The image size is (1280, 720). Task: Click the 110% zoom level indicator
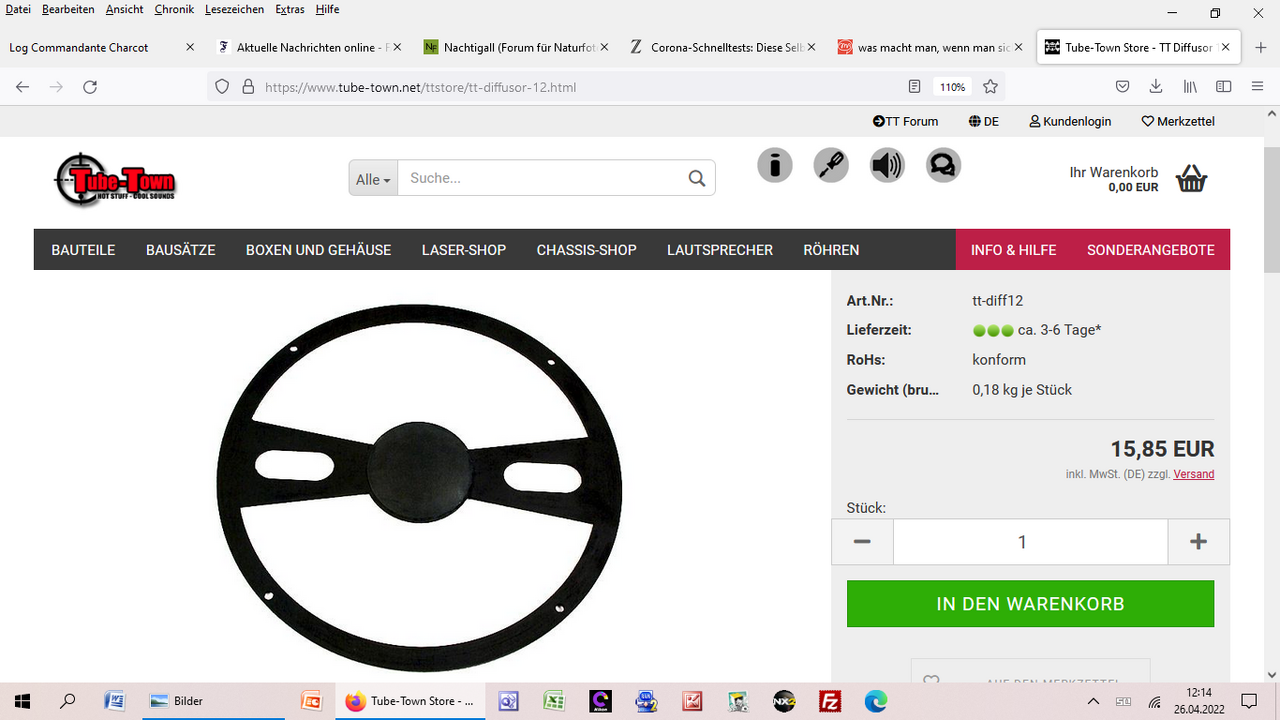click(951, 87)
